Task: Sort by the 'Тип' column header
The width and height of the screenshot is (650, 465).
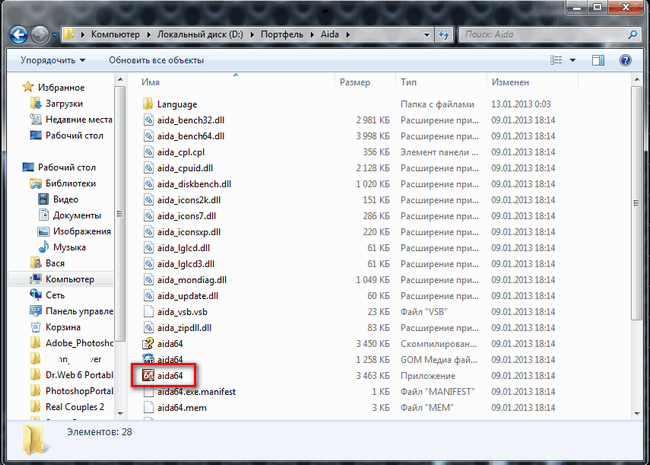Action: tap(408, 82)
